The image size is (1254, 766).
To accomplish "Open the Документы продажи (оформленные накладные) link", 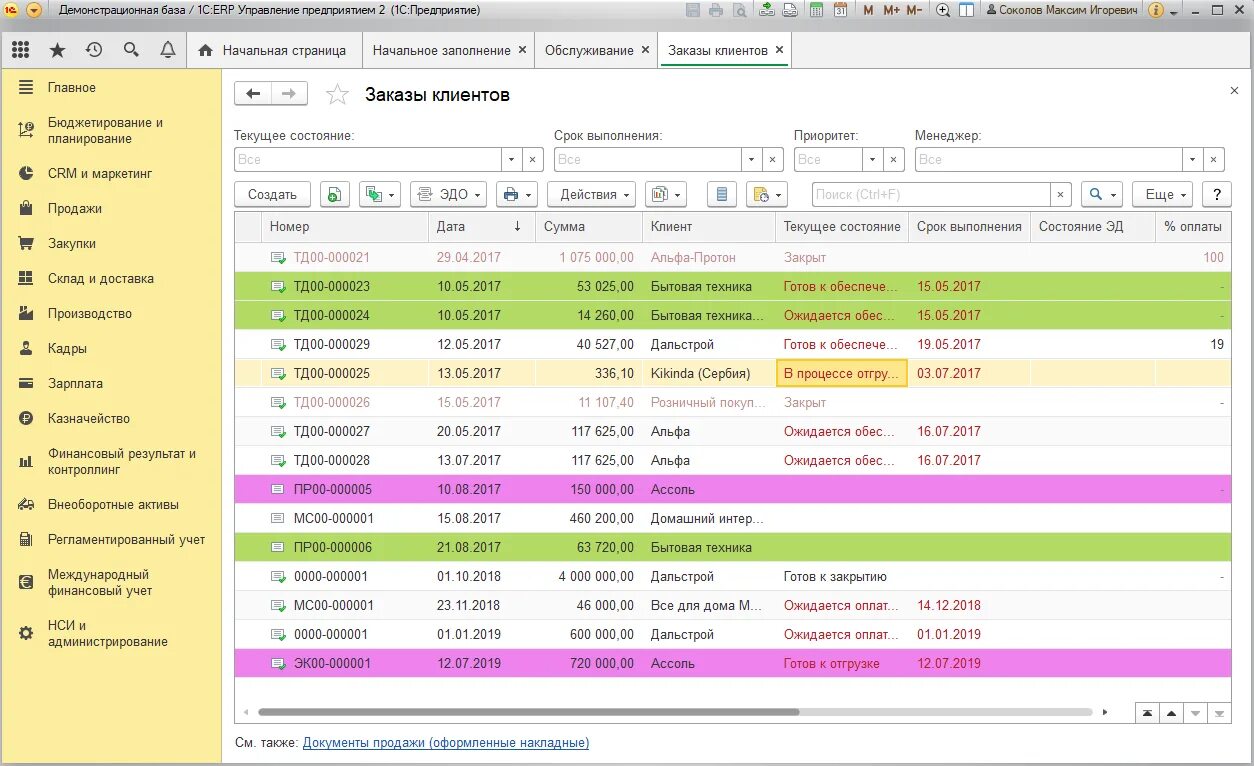I will [x=446, y=743].
